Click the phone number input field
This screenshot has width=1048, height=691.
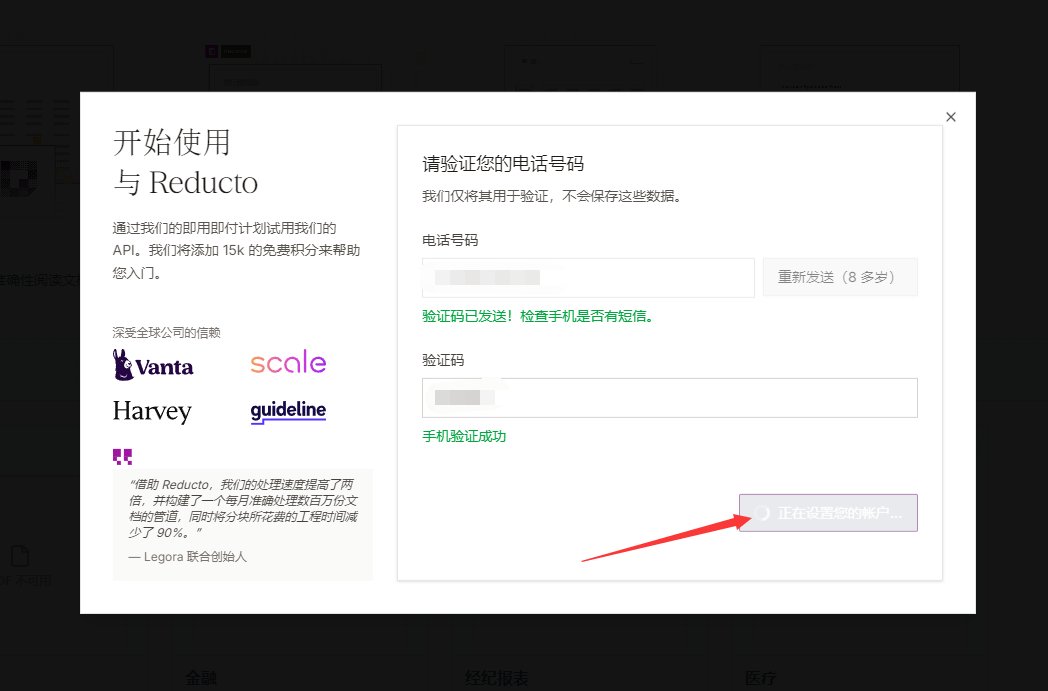click(588, 277)
